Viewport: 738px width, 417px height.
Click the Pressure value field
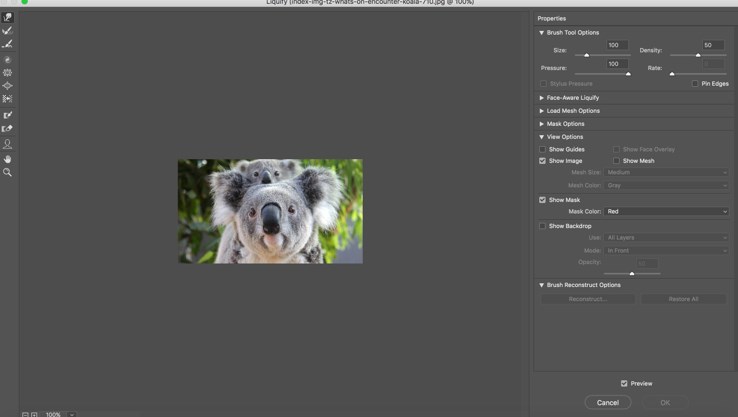point(617,64)
